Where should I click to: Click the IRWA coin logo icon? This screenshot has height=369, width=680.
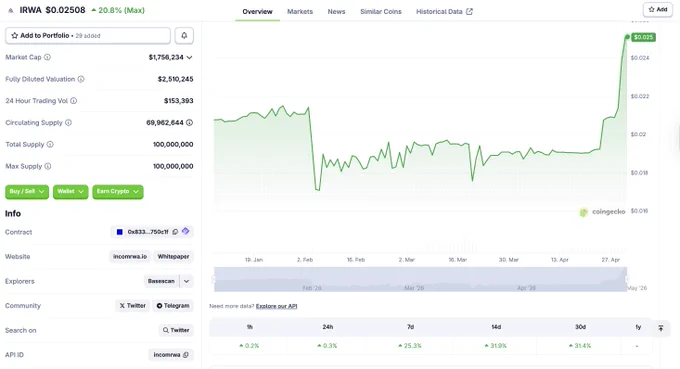click(x=11, y=10)
